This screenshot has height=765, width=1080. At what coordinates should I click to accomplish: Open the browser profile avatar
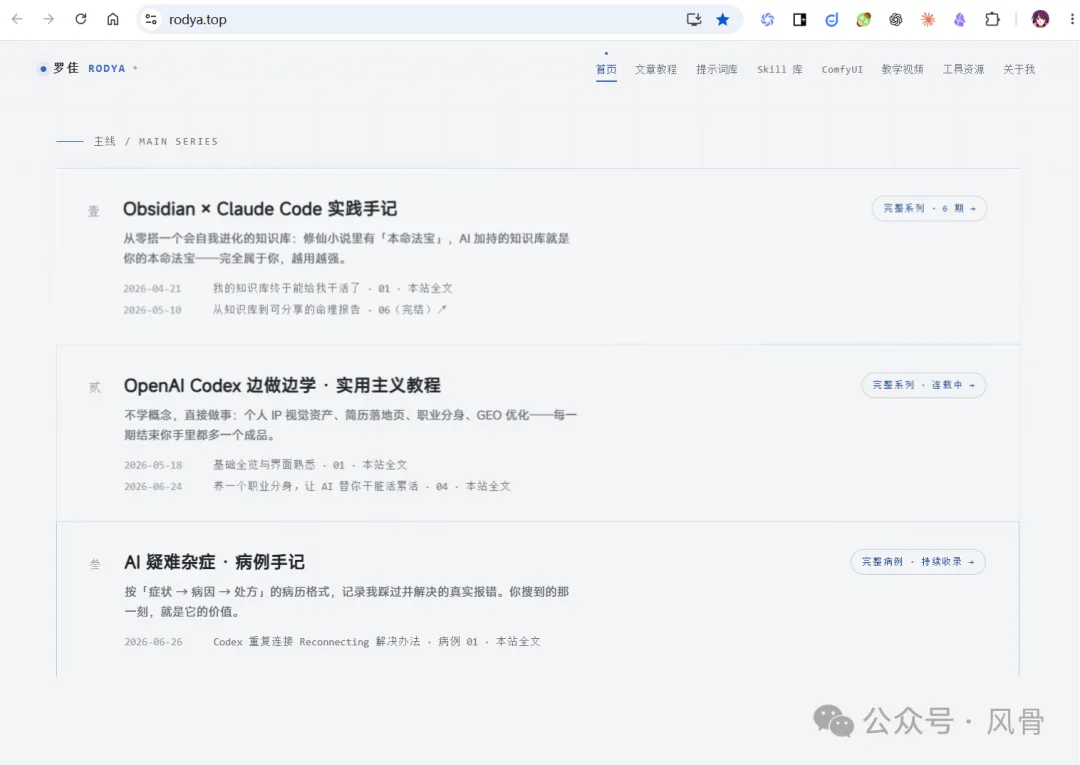pyautogui.click(x=1040, y=19)
